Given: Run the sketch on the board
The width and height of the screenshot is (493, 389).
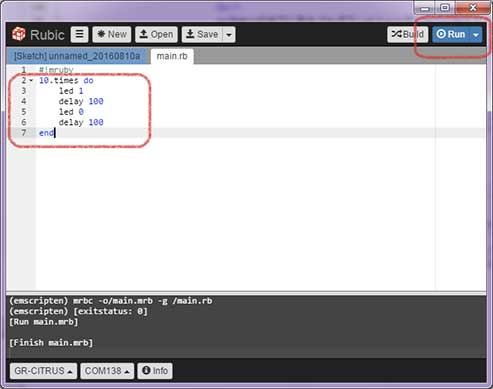Looking at the screenshot, I should [451, 34].
